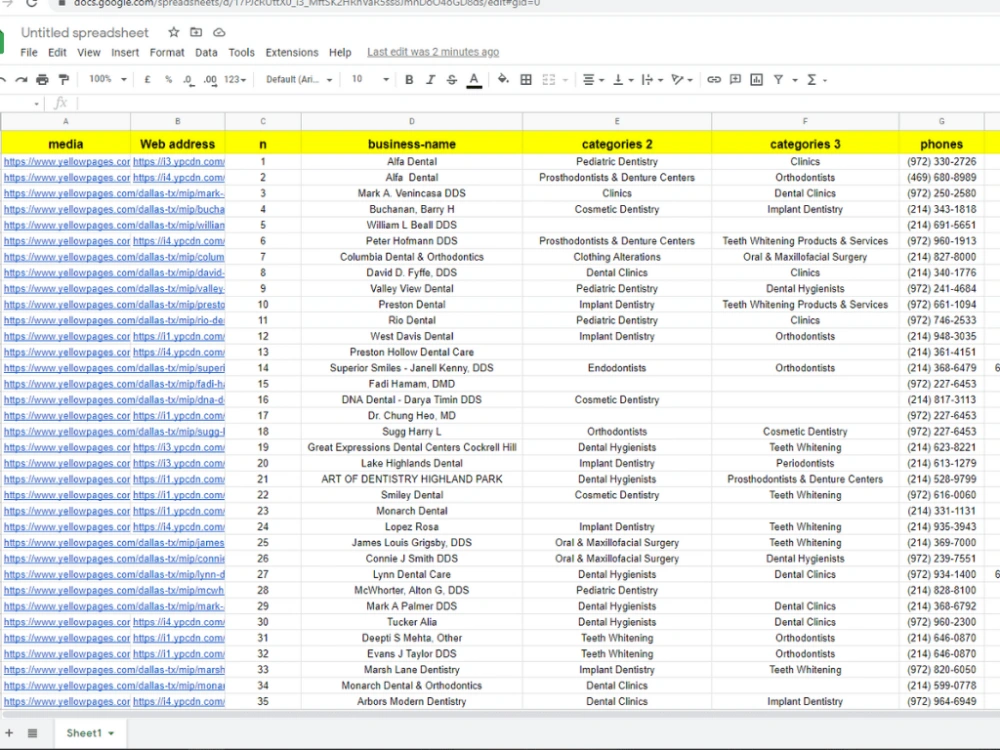Viewport: 1000px width, 750px height.
Task: Decrease decimal places button
Action: [188, 80]
